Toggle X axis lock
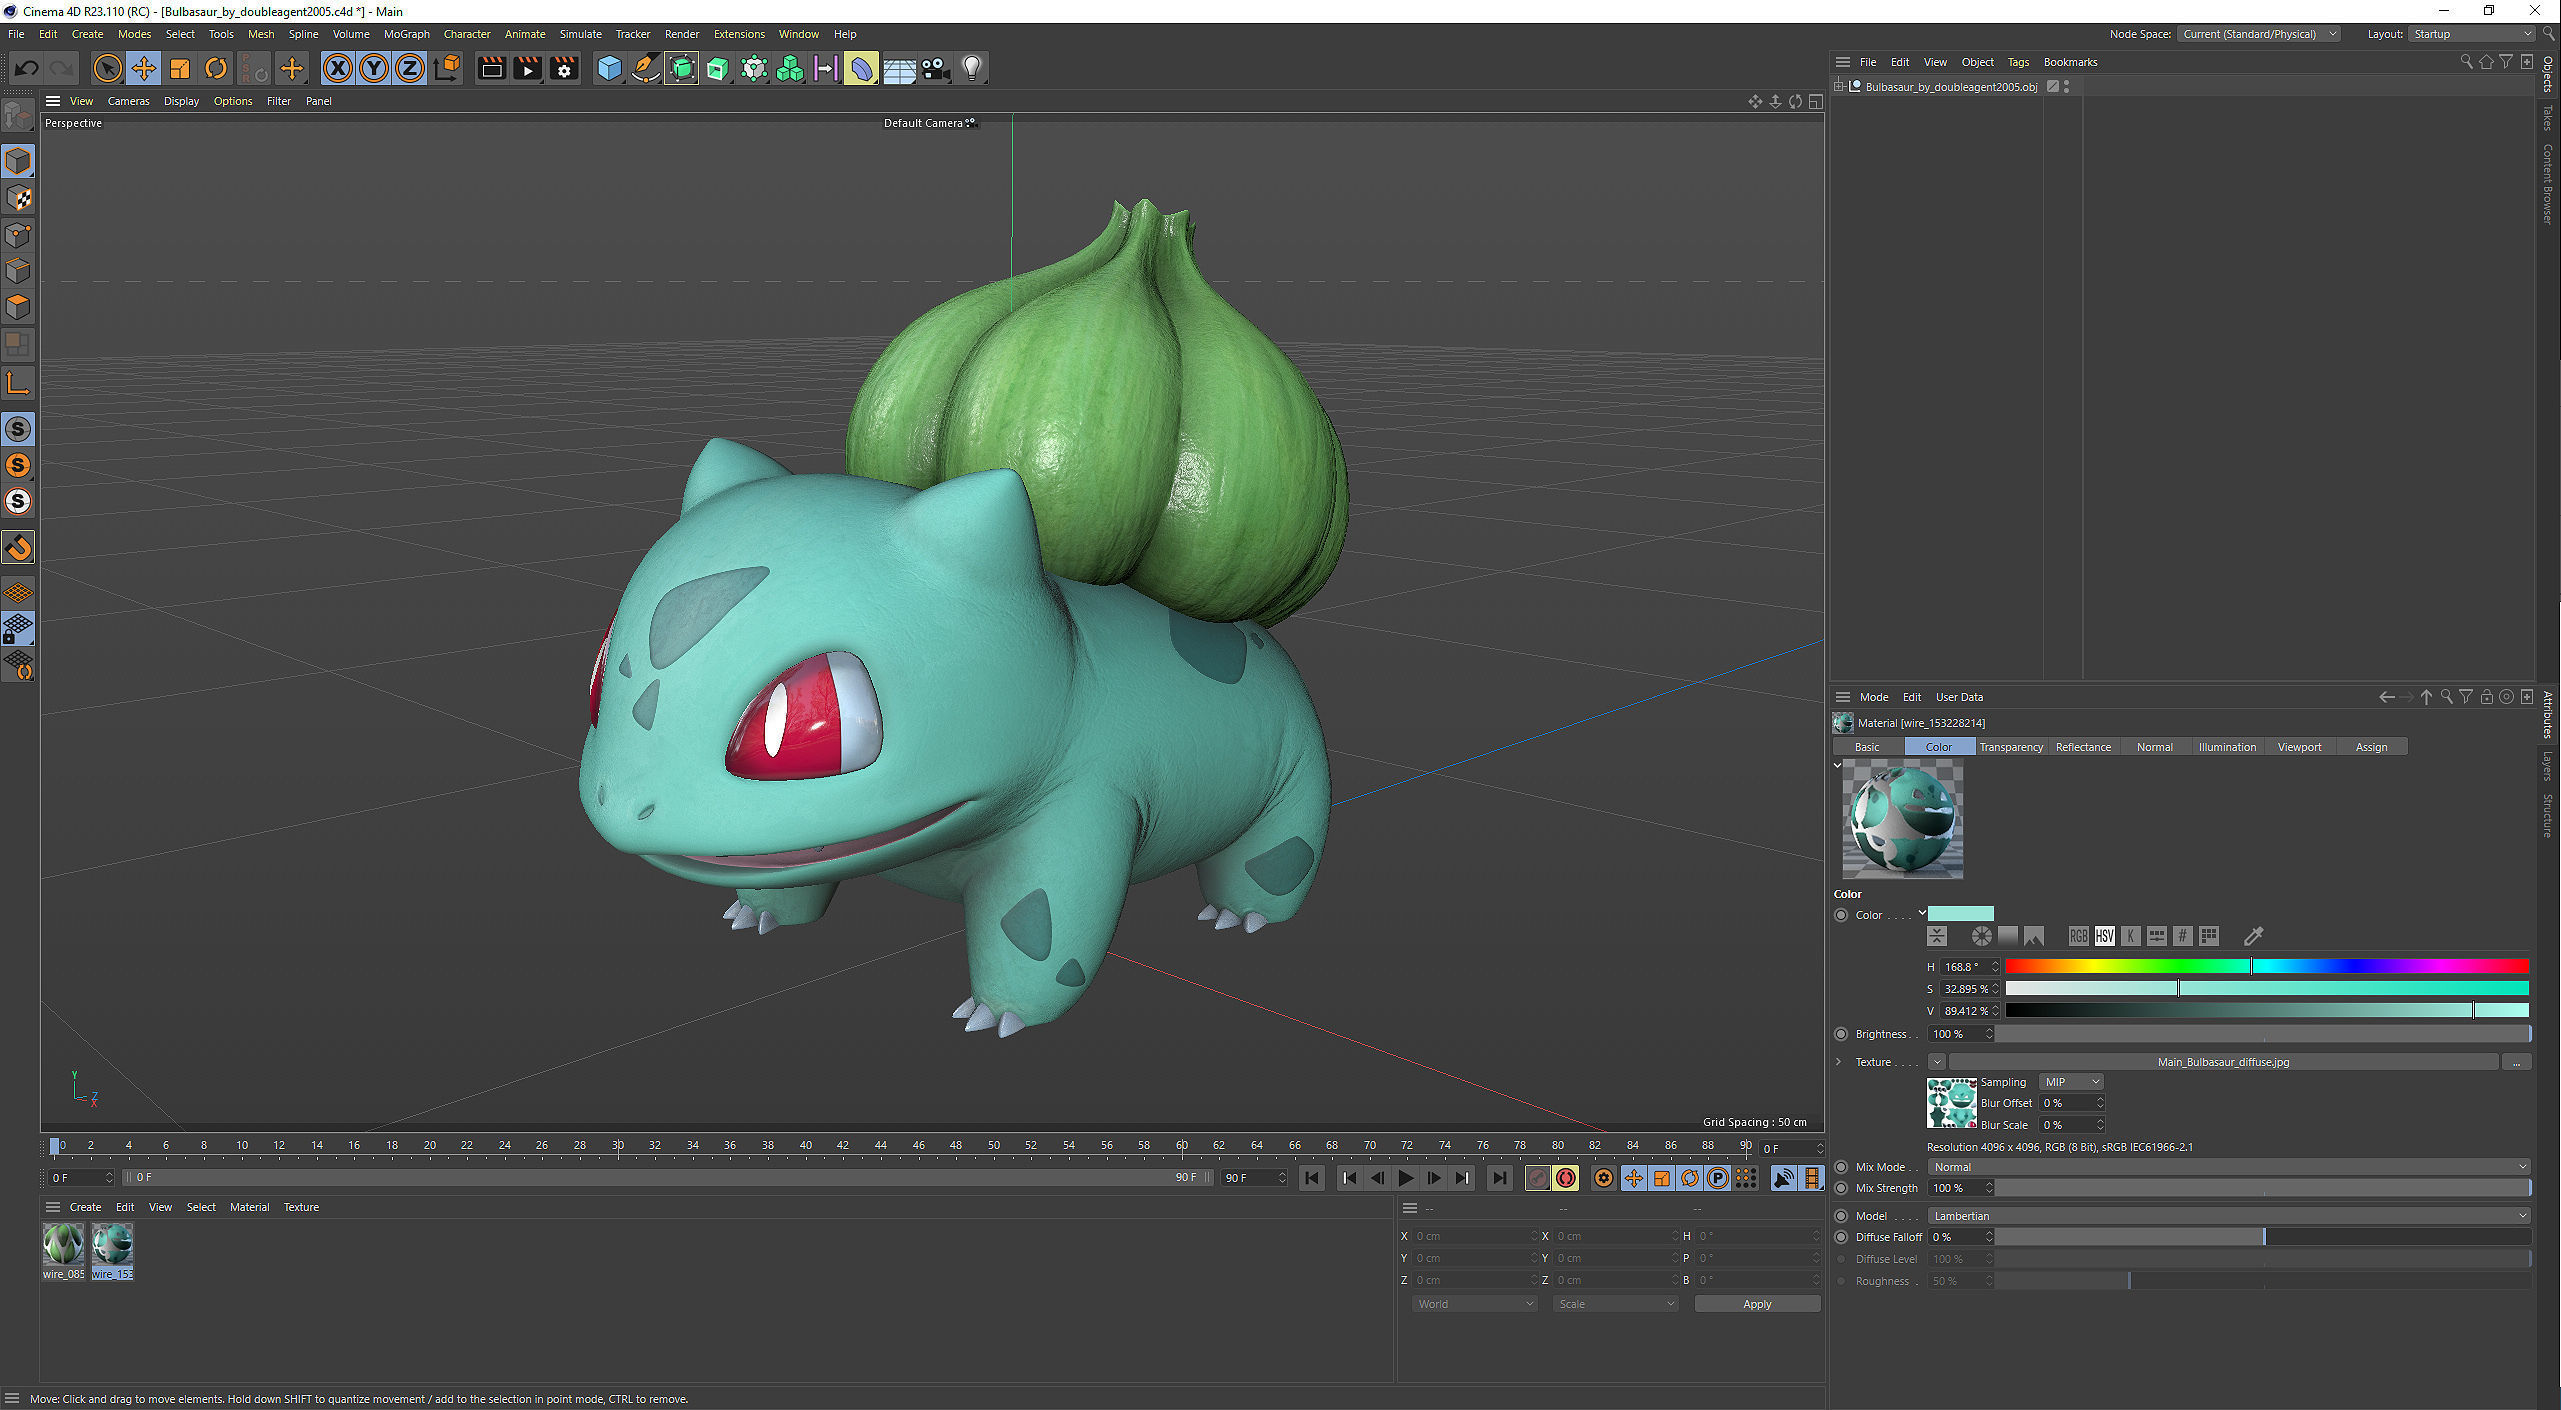The width and height of the screenshot is (2561, 1410). [338, 68]
